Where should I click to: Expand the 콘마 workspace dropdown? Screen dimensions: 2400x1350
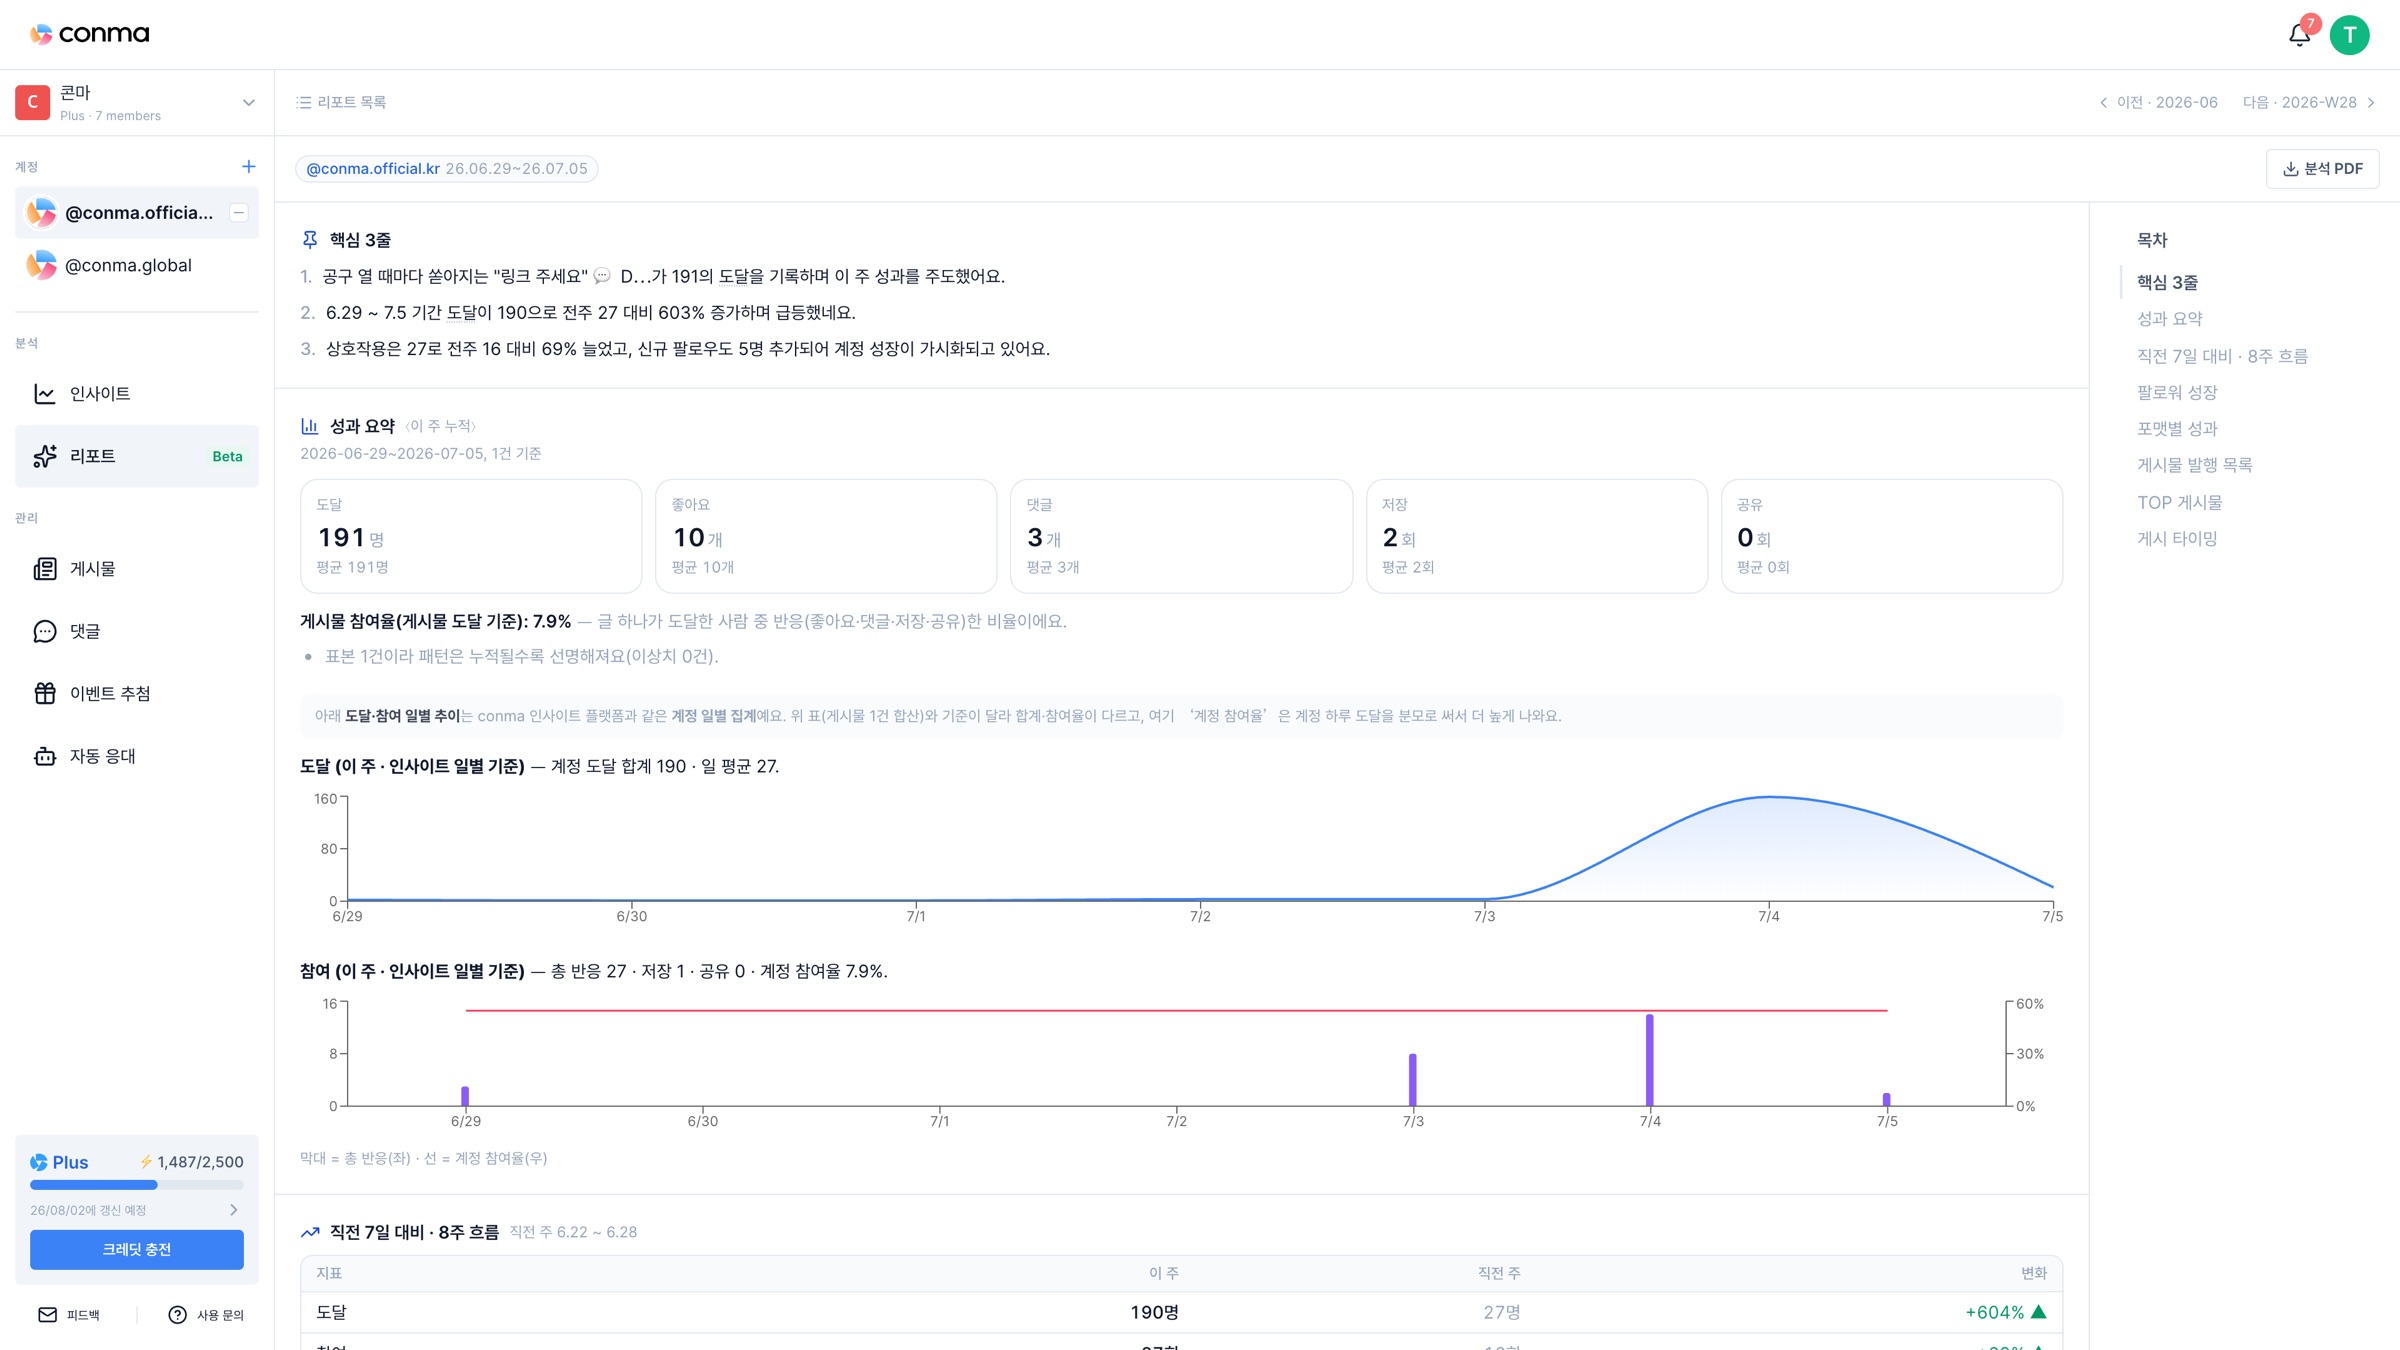click(x=248, y=103)
